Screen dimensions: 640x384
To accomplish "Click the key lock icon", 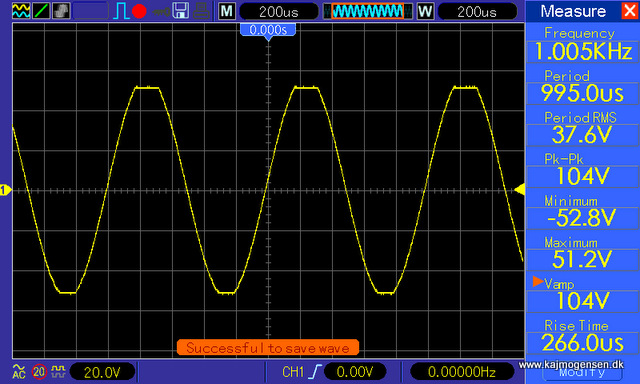I will (x=161, y=12).
